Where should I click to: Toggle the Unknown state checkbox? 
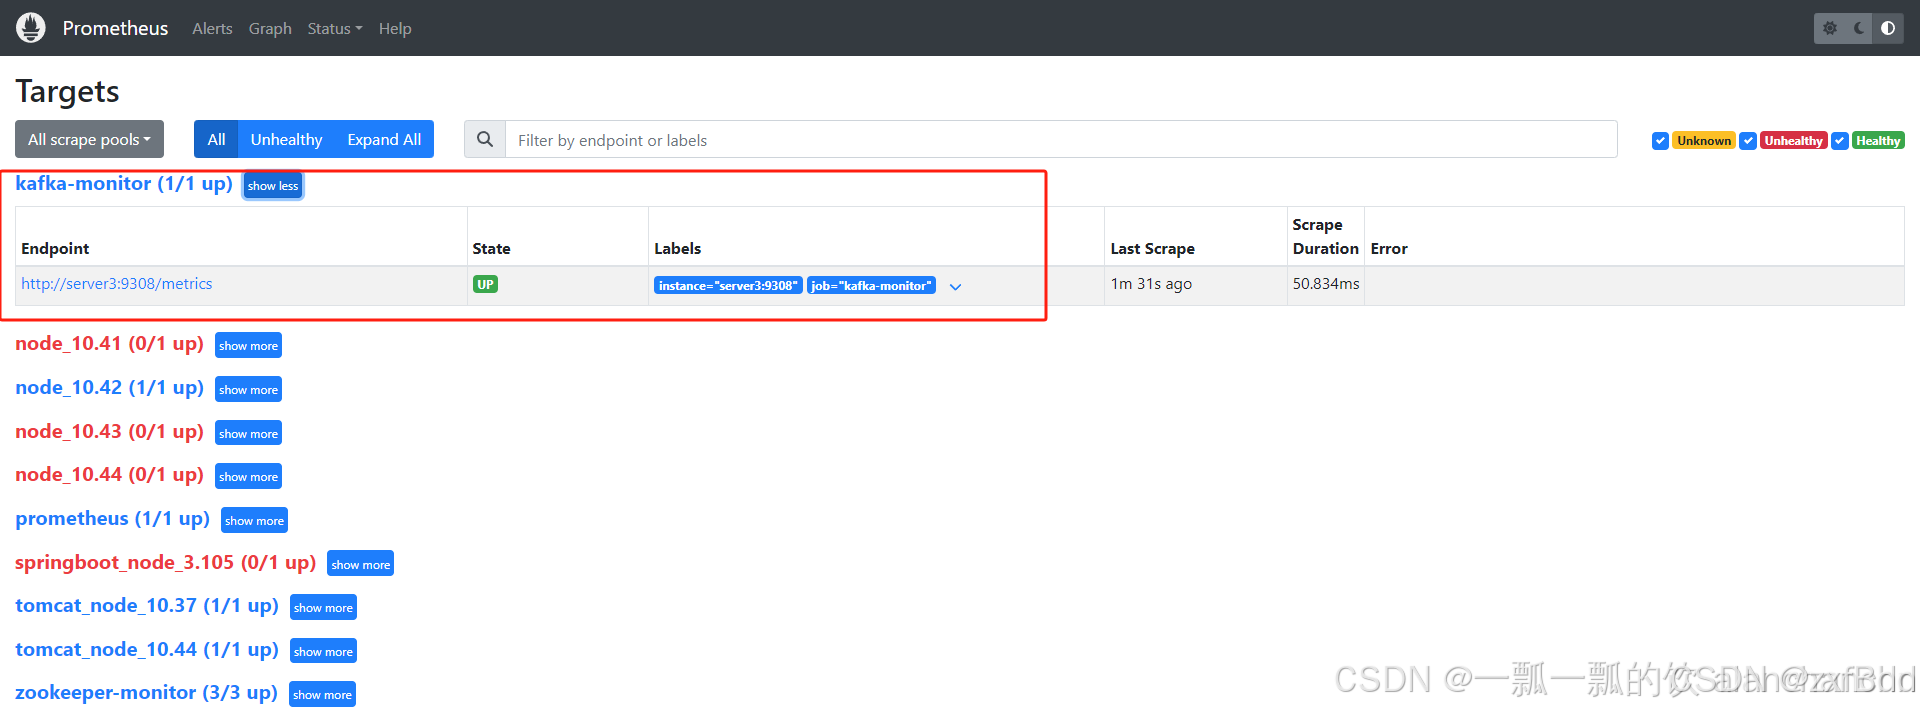[x=1660, y=141]
